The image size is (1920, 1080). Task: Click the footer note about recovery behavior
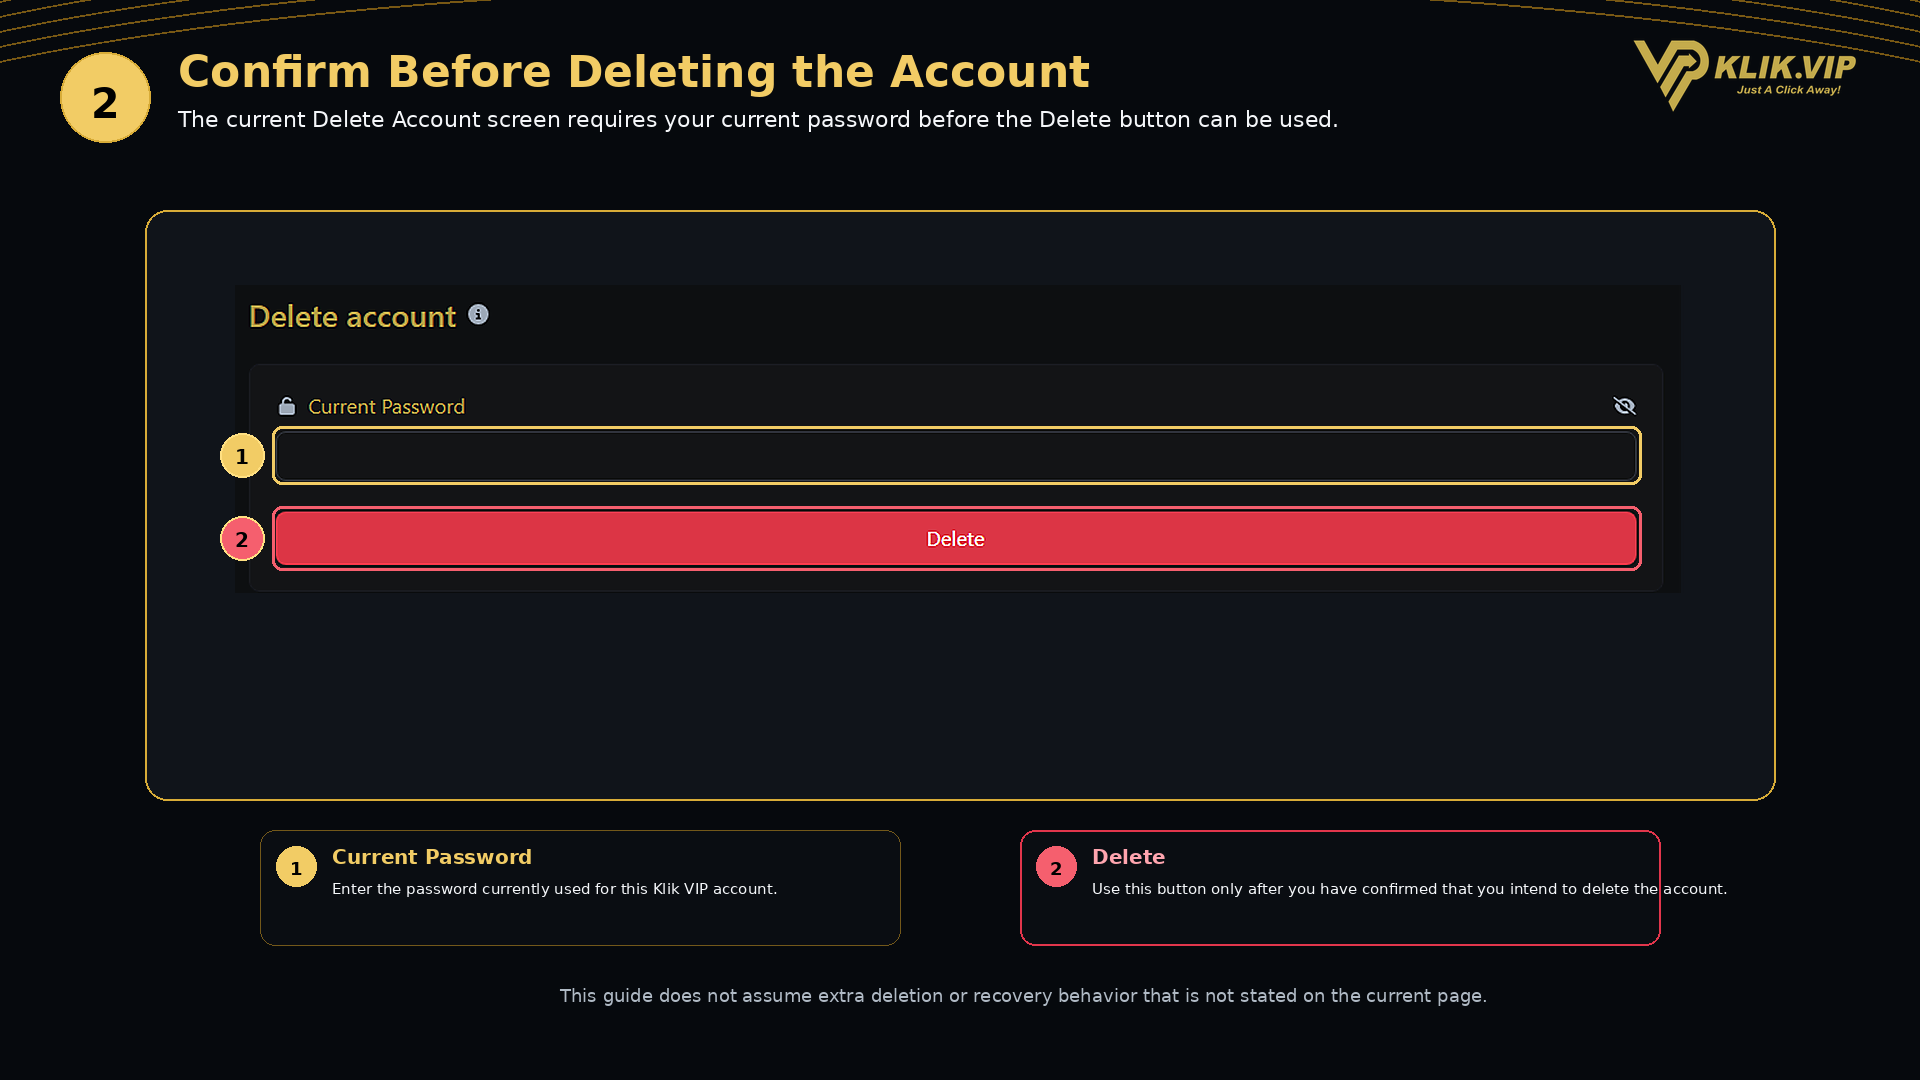click(x=1023, y=996)
